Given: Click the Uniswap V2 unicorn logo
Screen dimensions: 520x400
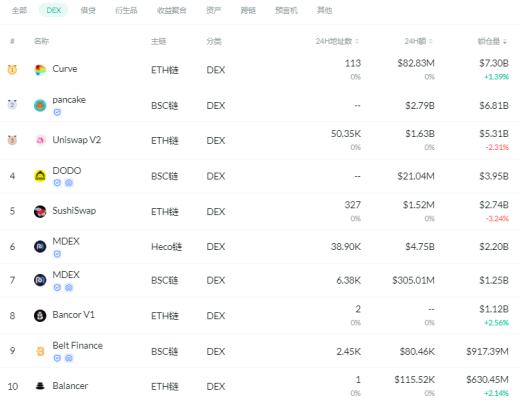Looking at the screenshot, I should 40,140.
